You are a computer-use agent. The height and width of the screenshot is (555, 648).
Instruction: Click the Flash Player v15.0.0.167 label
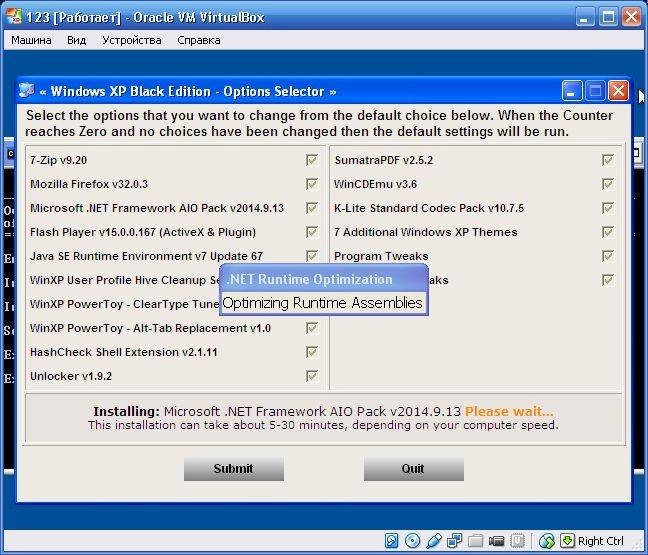click(143, 232)
